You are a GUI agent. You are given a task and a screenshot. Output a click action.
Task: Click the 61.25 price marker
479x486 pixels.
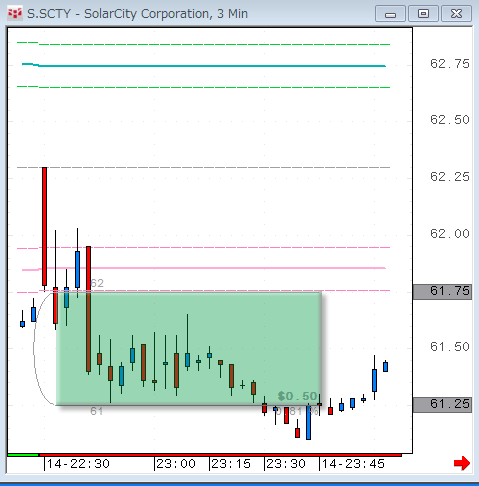442,405
